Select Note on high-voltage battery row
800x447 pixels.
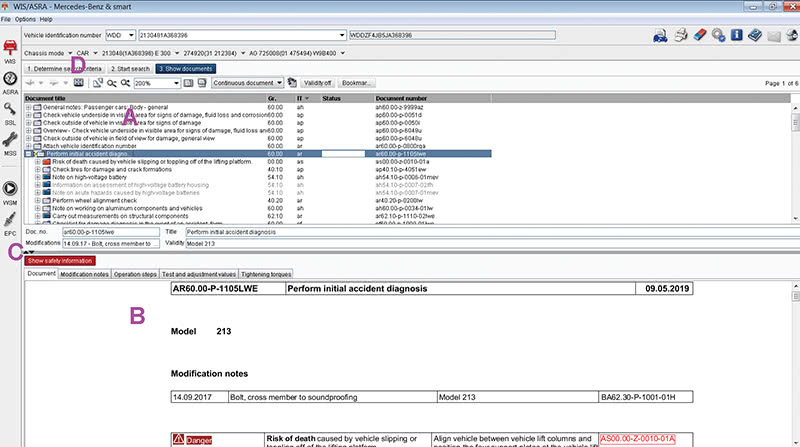click(x=89, y=177)
